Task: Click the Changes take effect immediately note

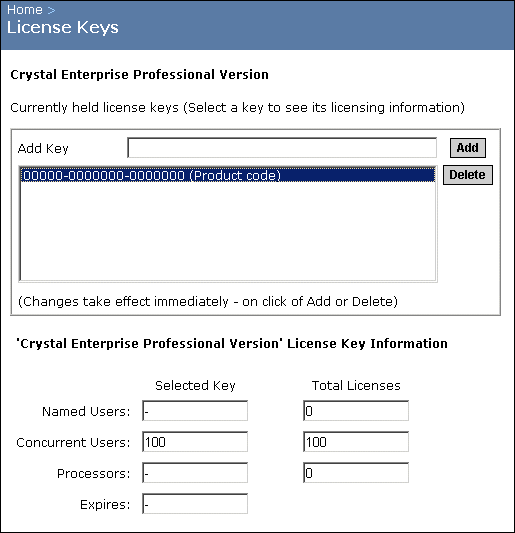Action: pos(208,302)
